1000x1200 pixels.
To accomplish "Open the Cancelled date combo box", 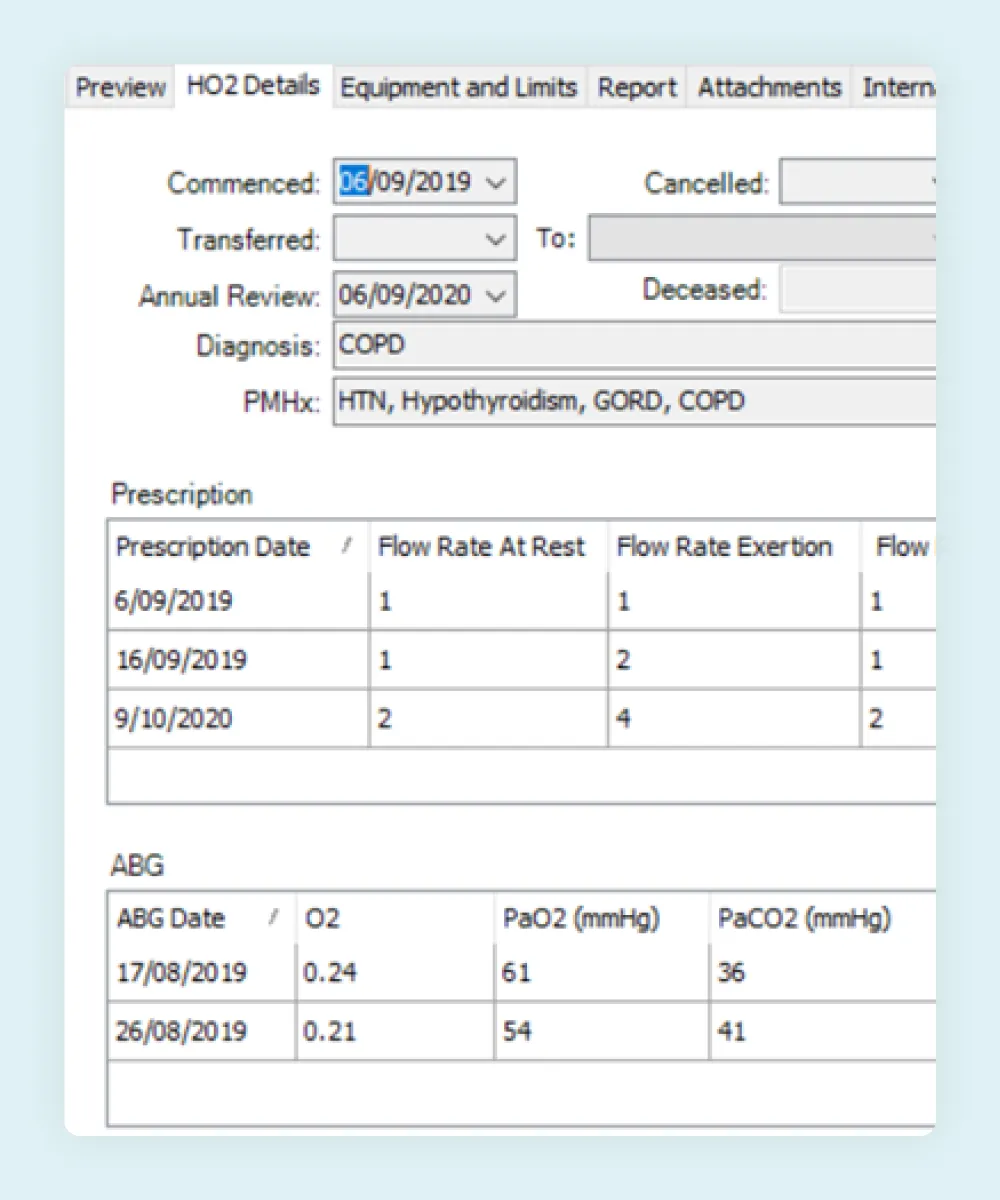I will pyautogui.click(x=858, y=183).
